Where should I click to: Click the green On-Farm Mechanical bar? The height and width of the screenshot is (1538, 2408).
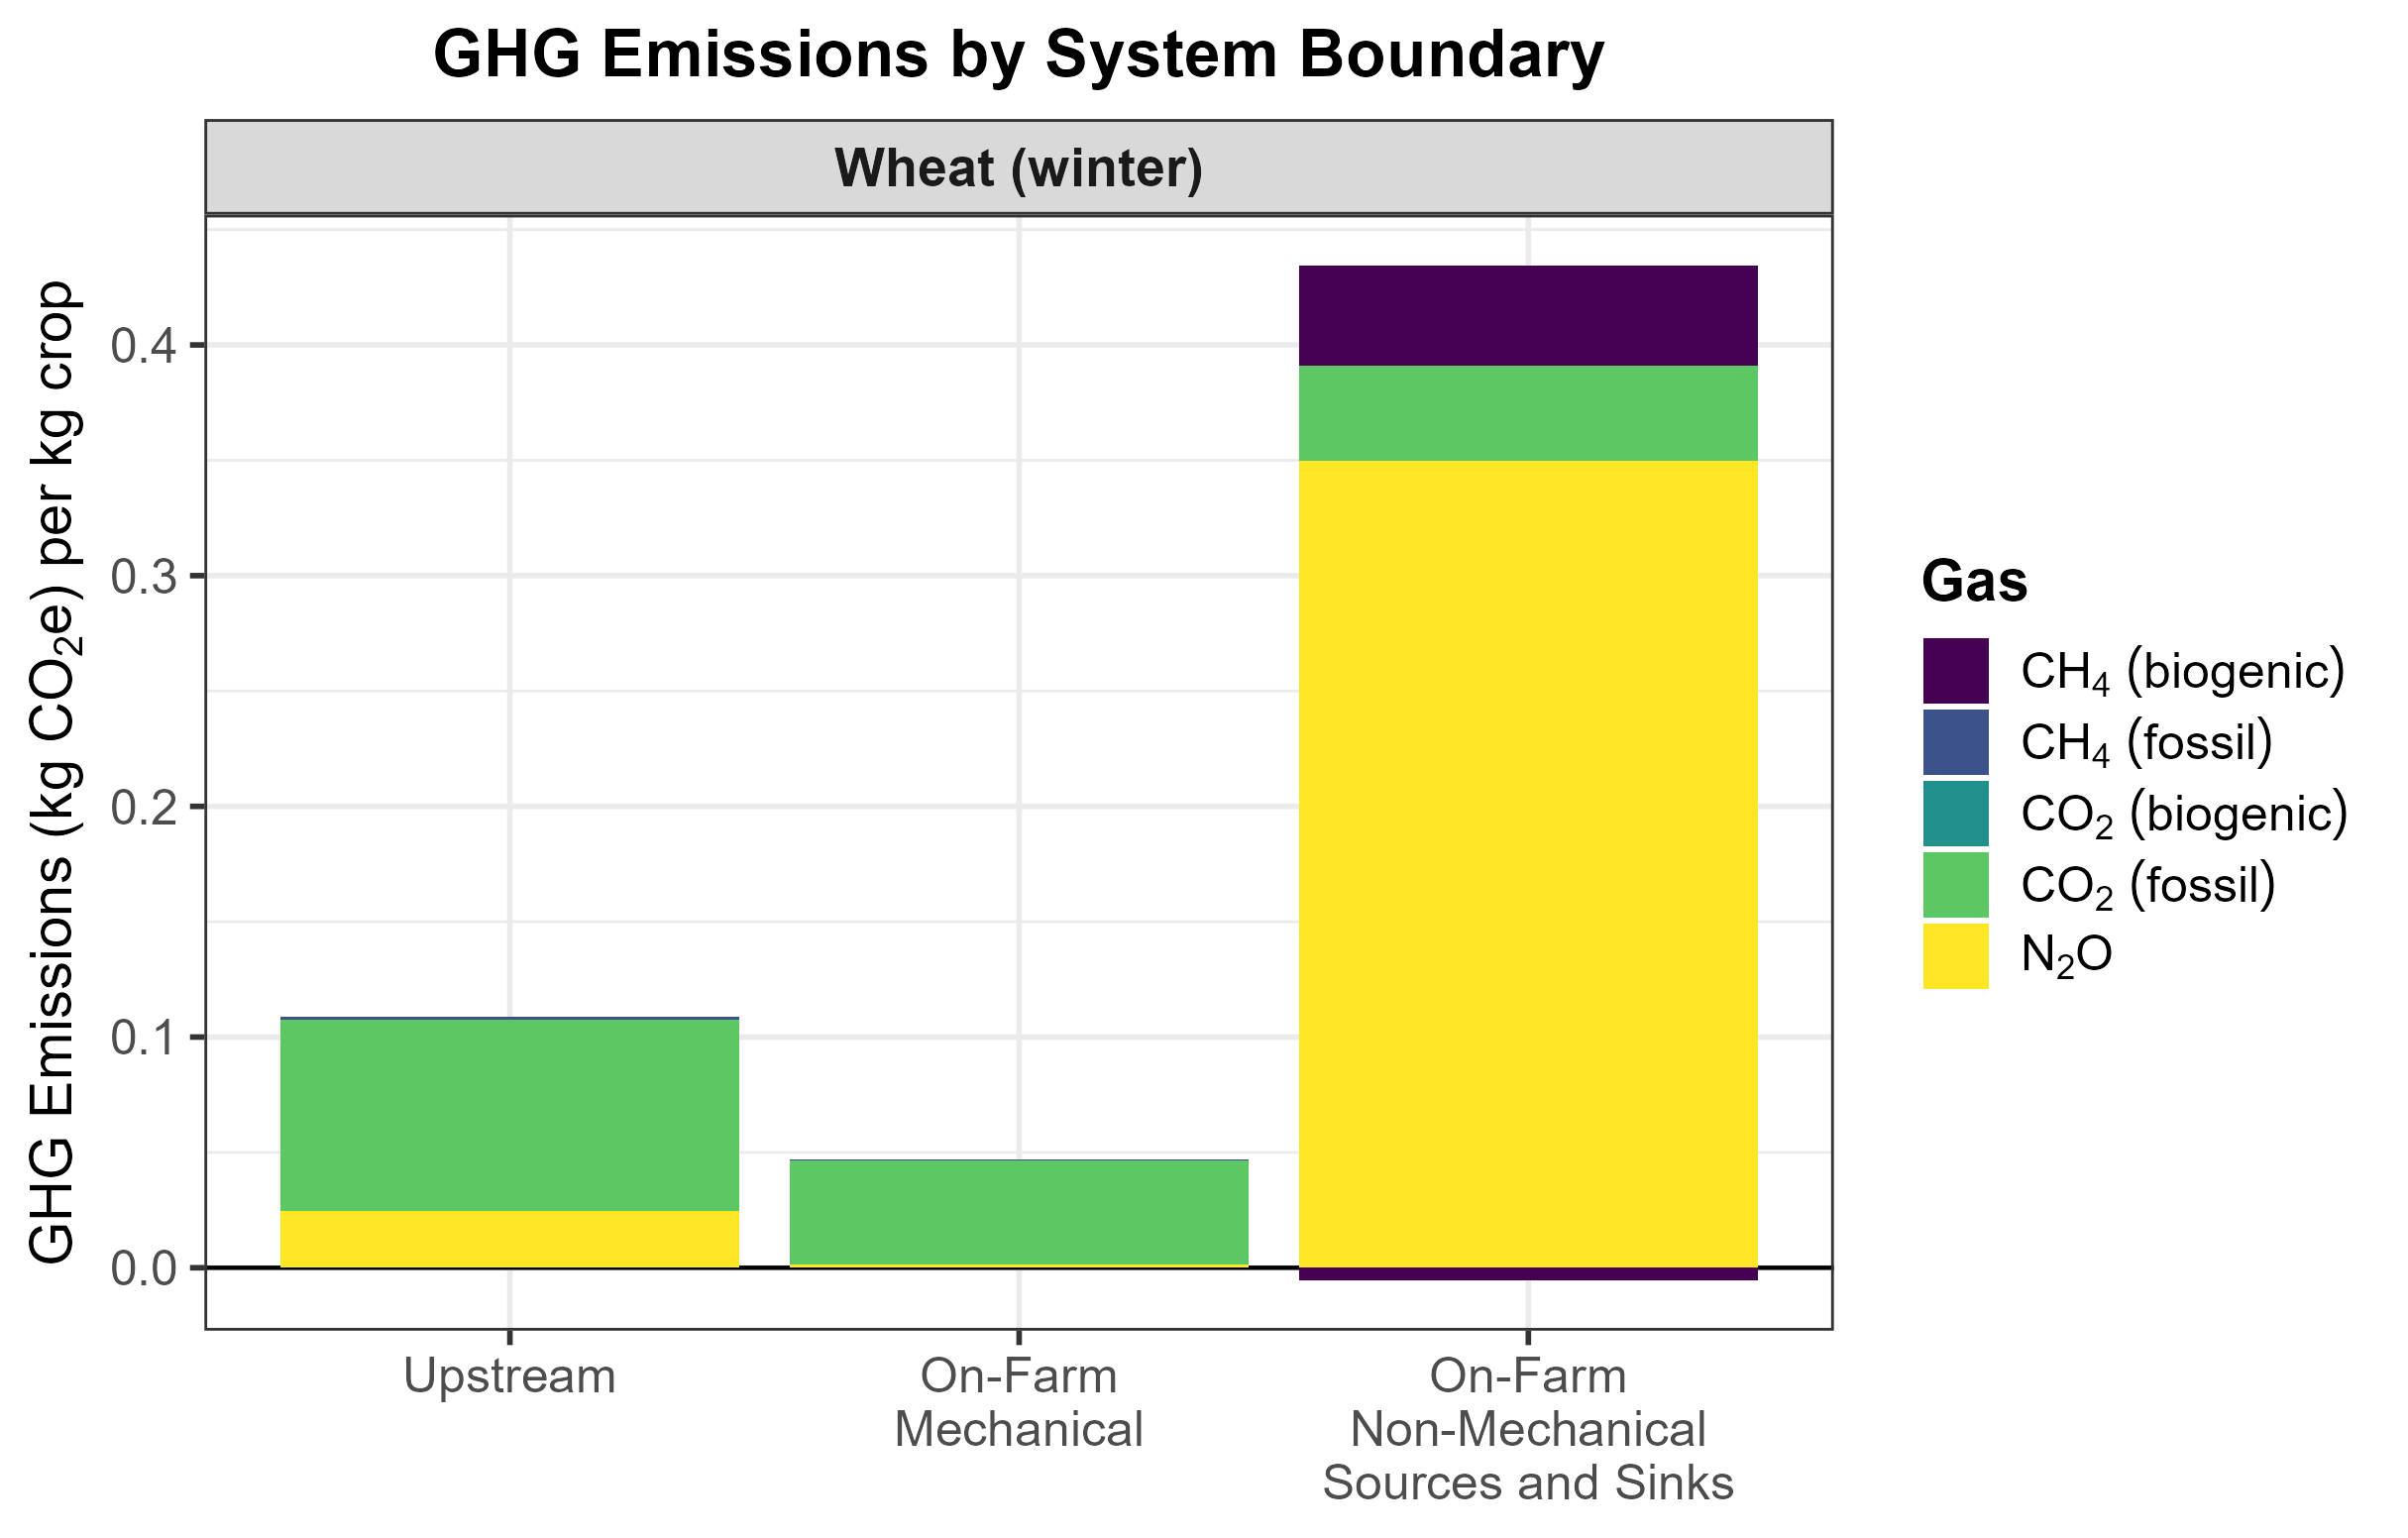[1018, 1211]
